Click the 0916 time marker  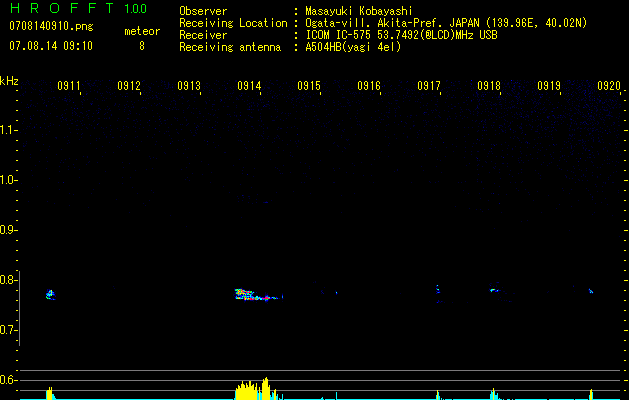tap(369, 86)
